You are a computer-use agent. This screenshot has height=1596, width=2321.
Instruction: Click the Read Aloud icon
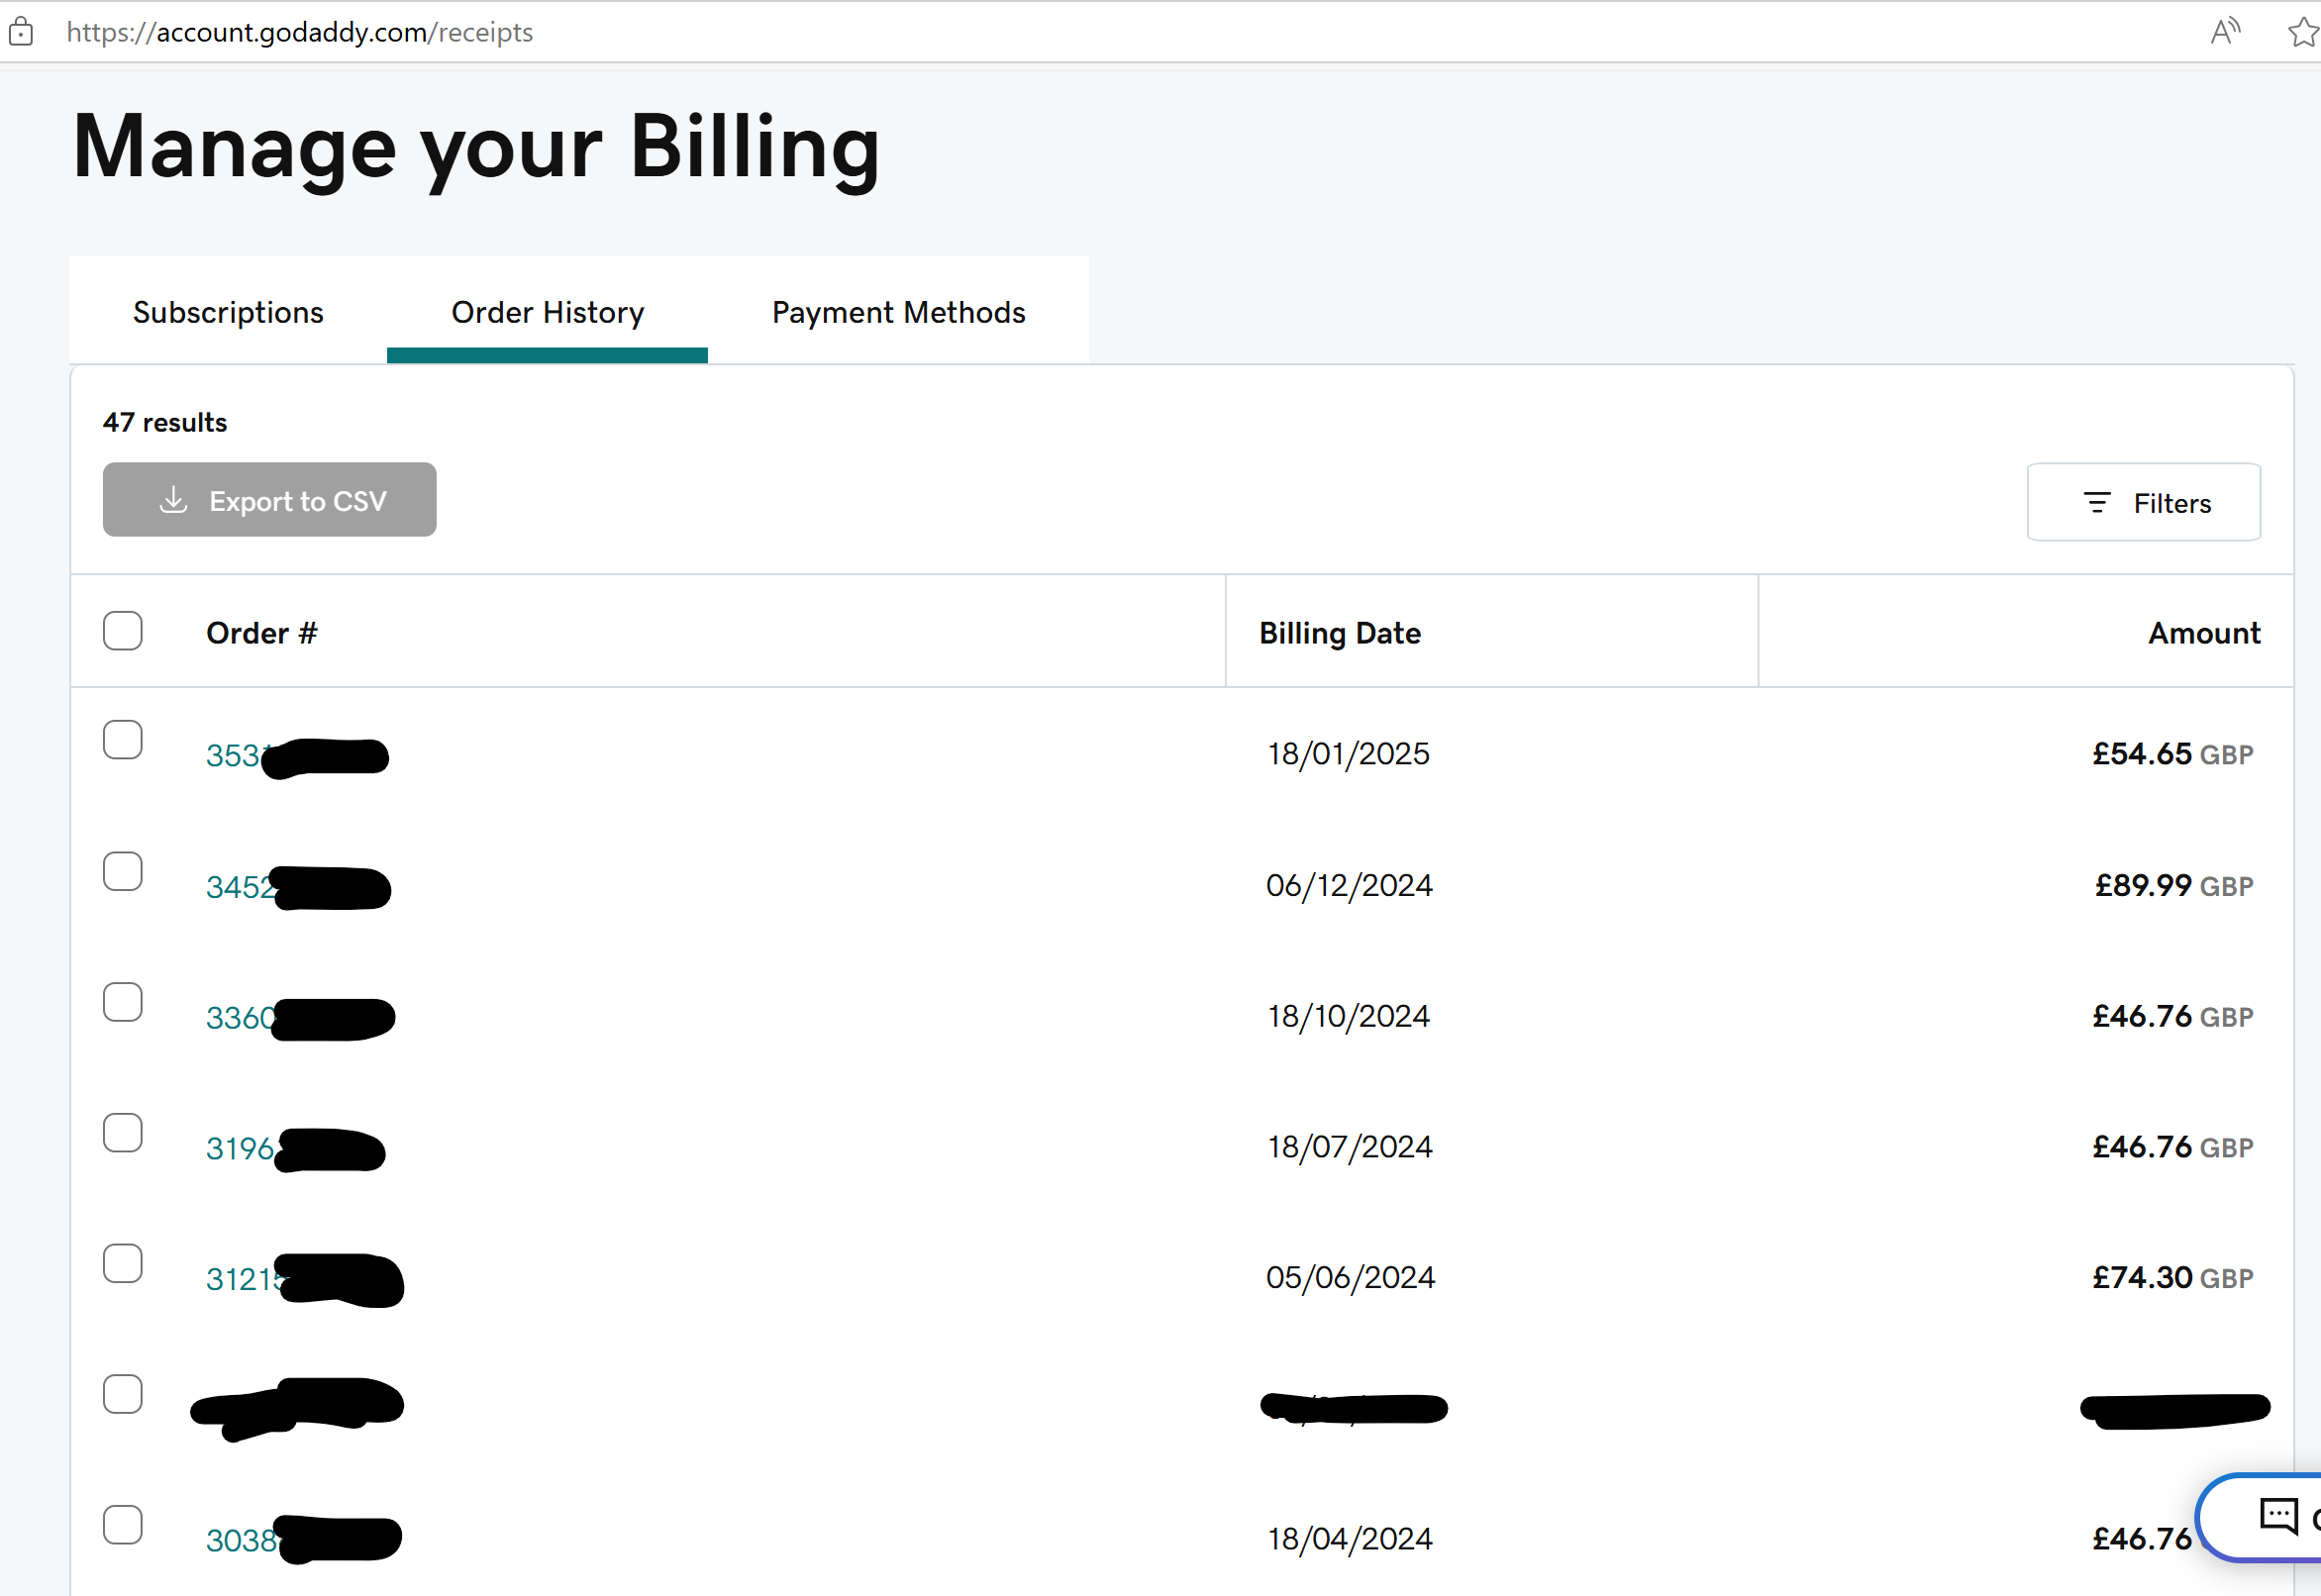(2224, 32)
